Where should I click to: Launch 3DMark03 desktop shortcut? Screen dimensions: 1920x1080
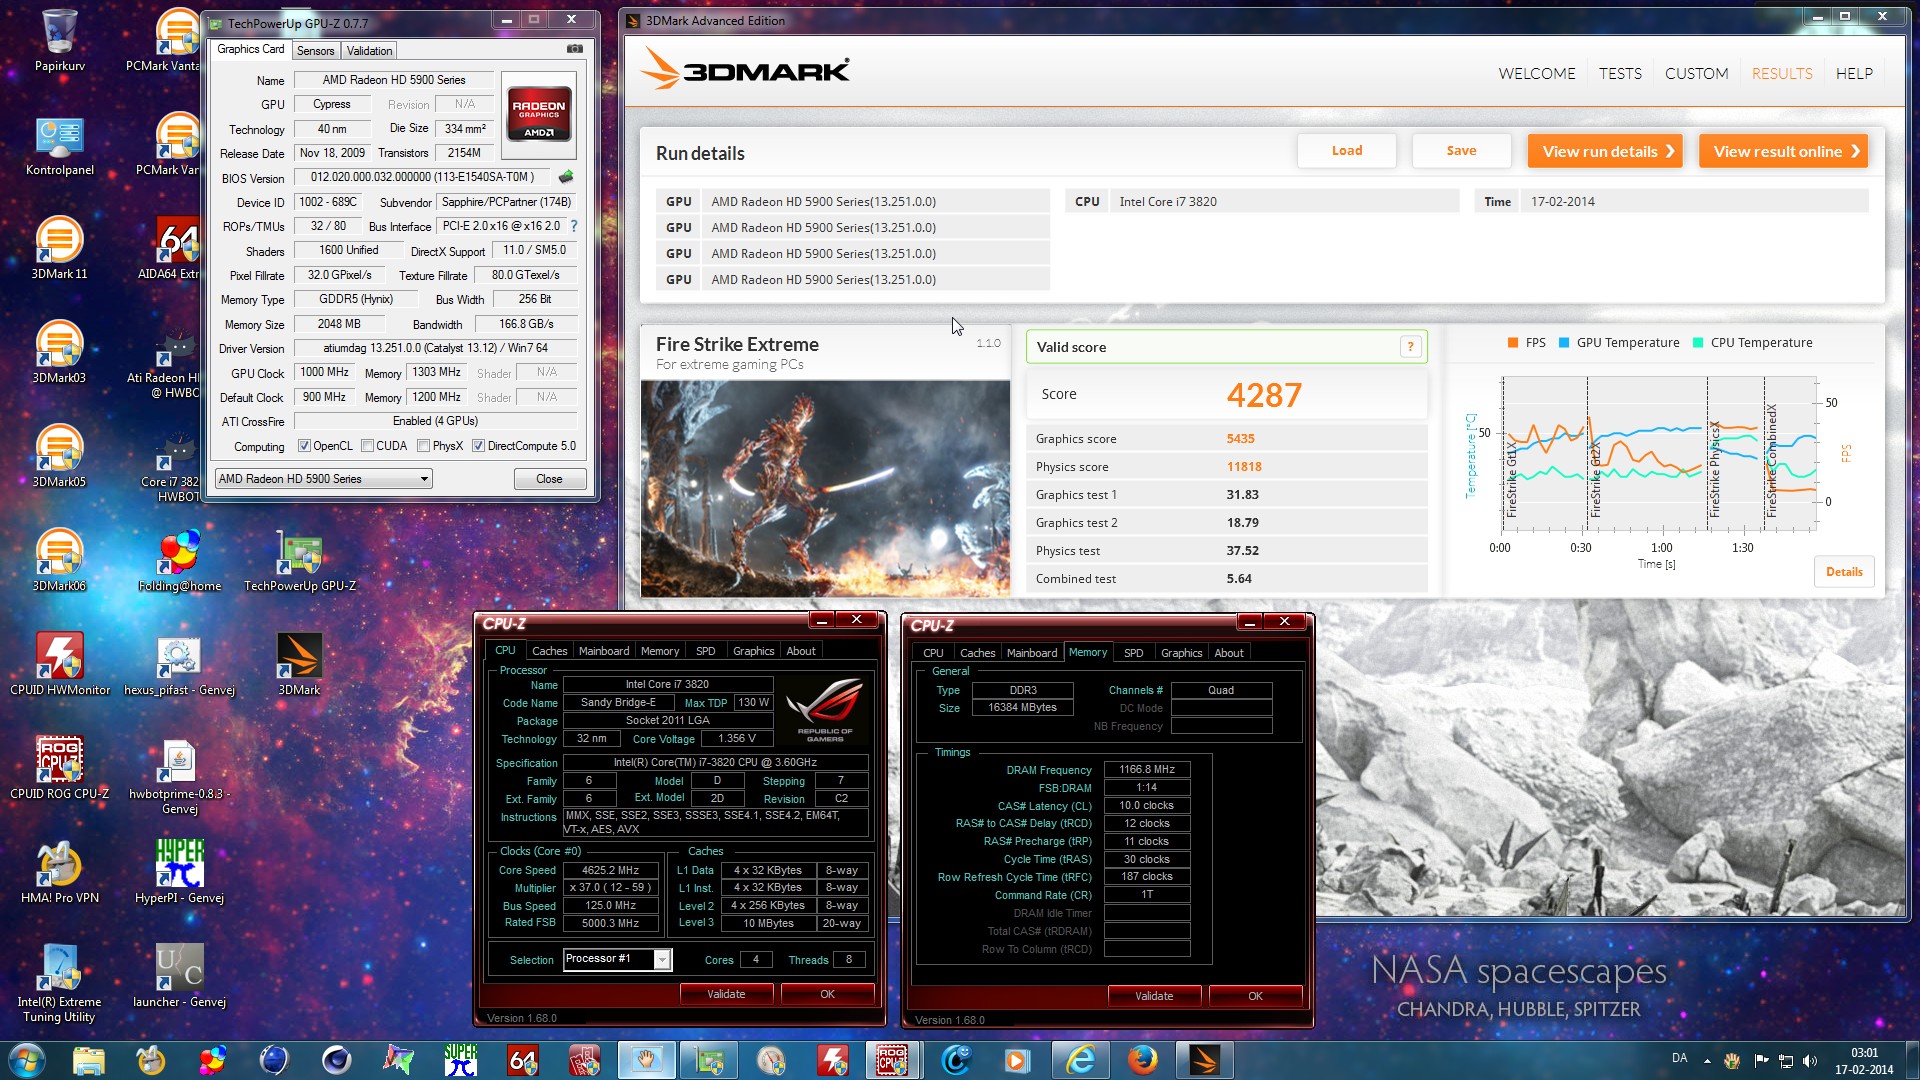click(59, 353)
